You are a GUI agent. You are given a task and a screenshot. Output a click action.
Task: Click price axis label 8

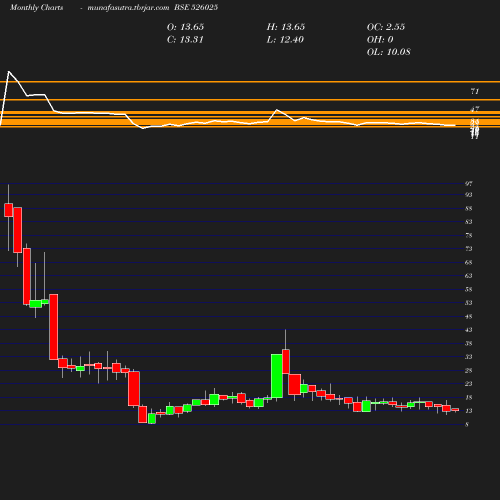pyautogui.click(x=467, y=424)
